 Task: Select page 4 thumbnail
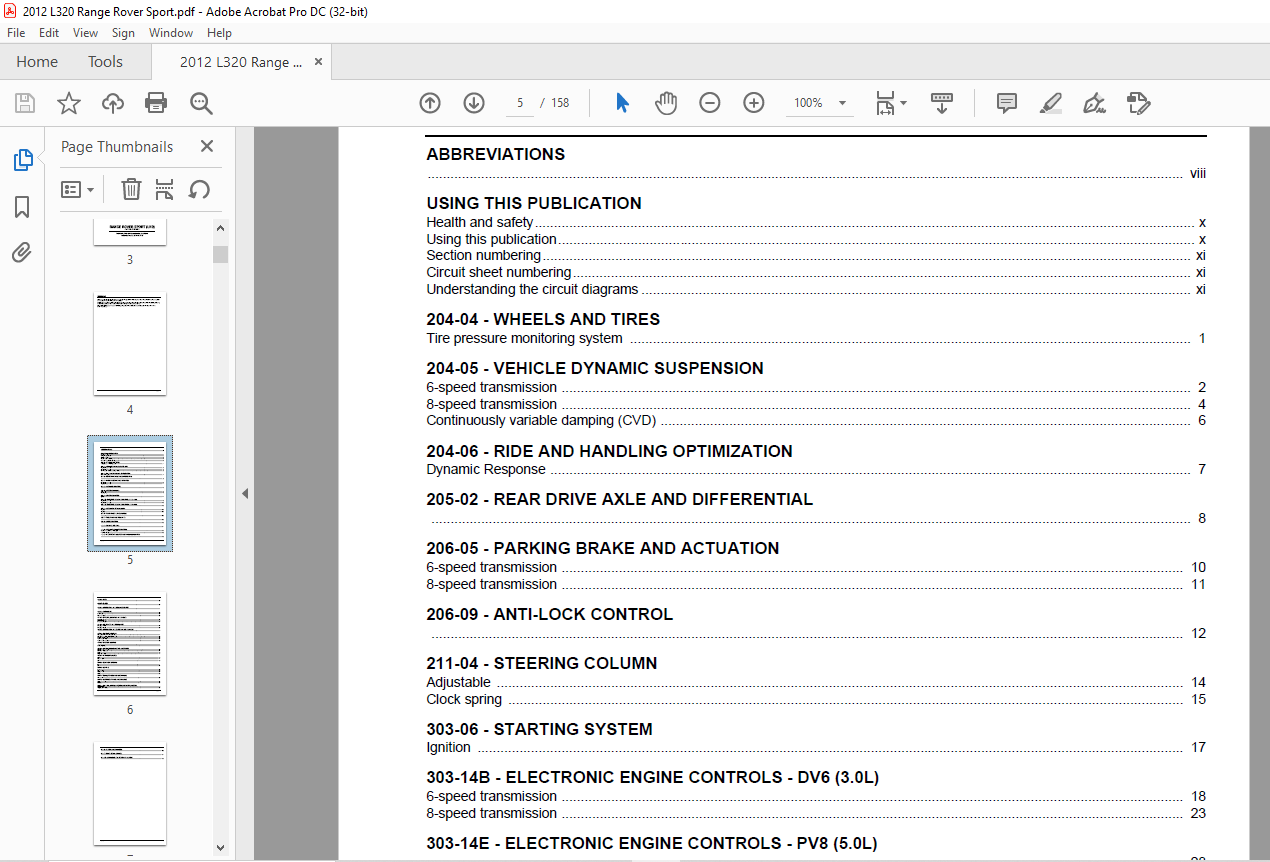[130, 345]
